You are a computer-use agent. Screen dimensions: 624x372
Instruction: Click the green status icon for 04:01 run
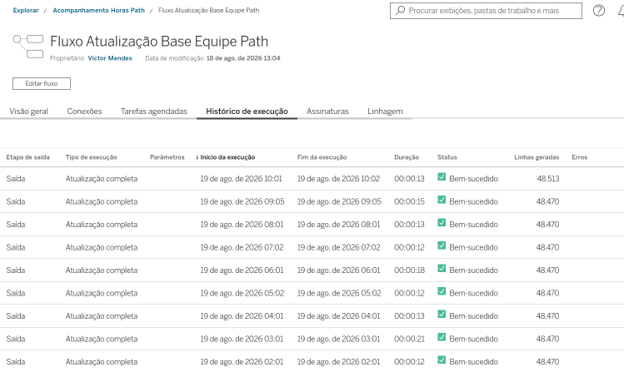click(x=441, y=314)
